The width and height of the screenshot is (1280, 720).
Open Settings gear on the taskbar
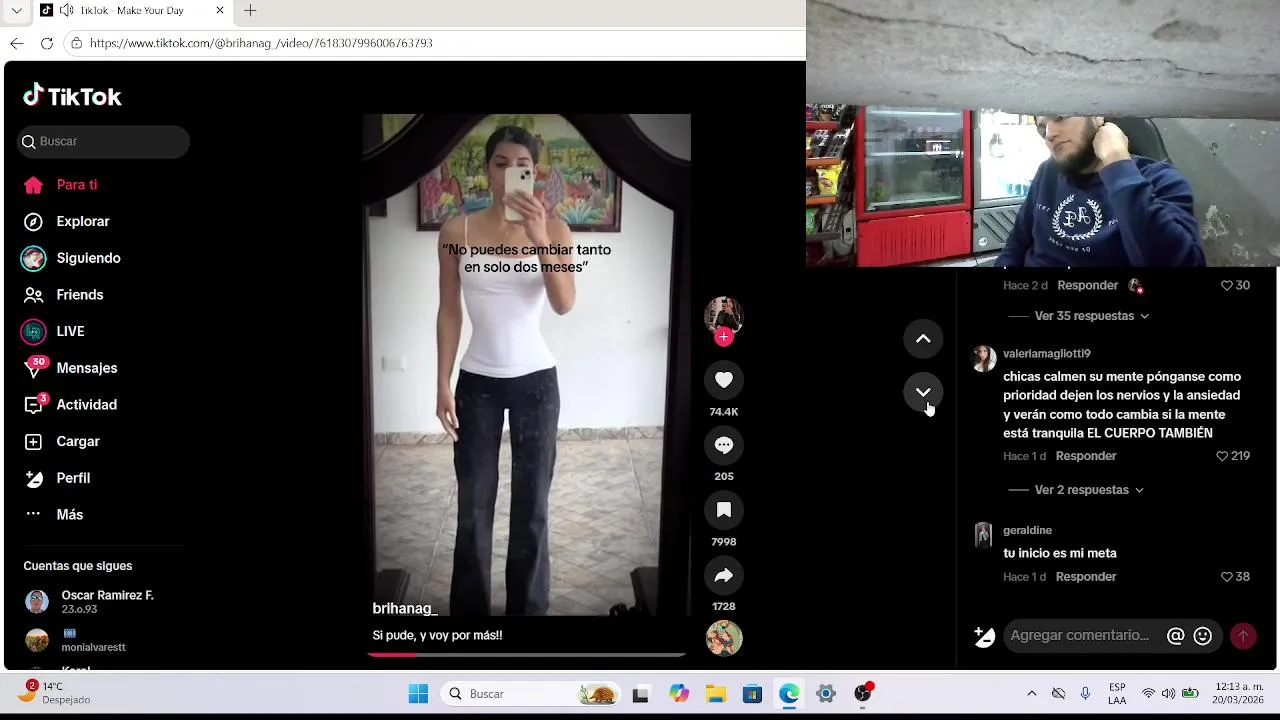pos(826,694)
